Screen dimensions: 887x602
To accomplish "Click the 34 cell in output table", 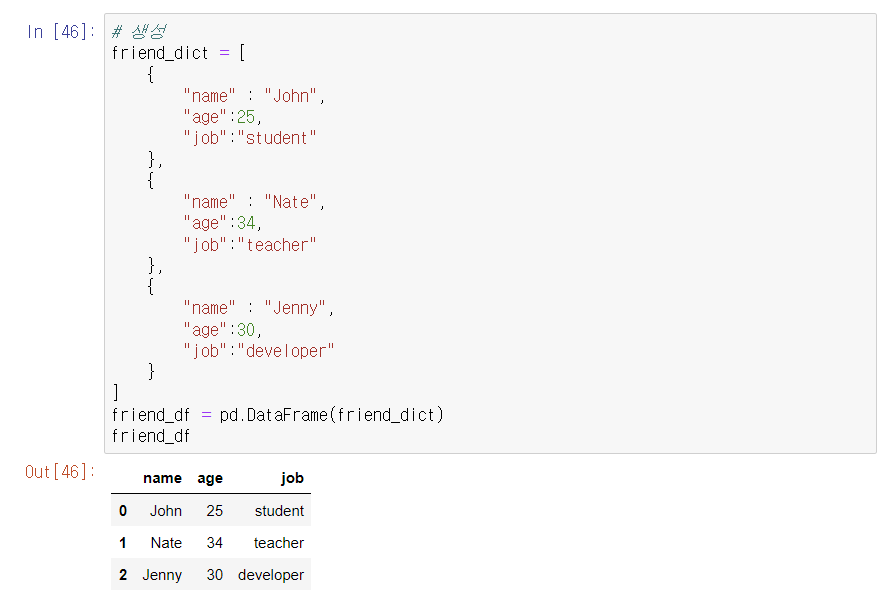I will 214,543.
